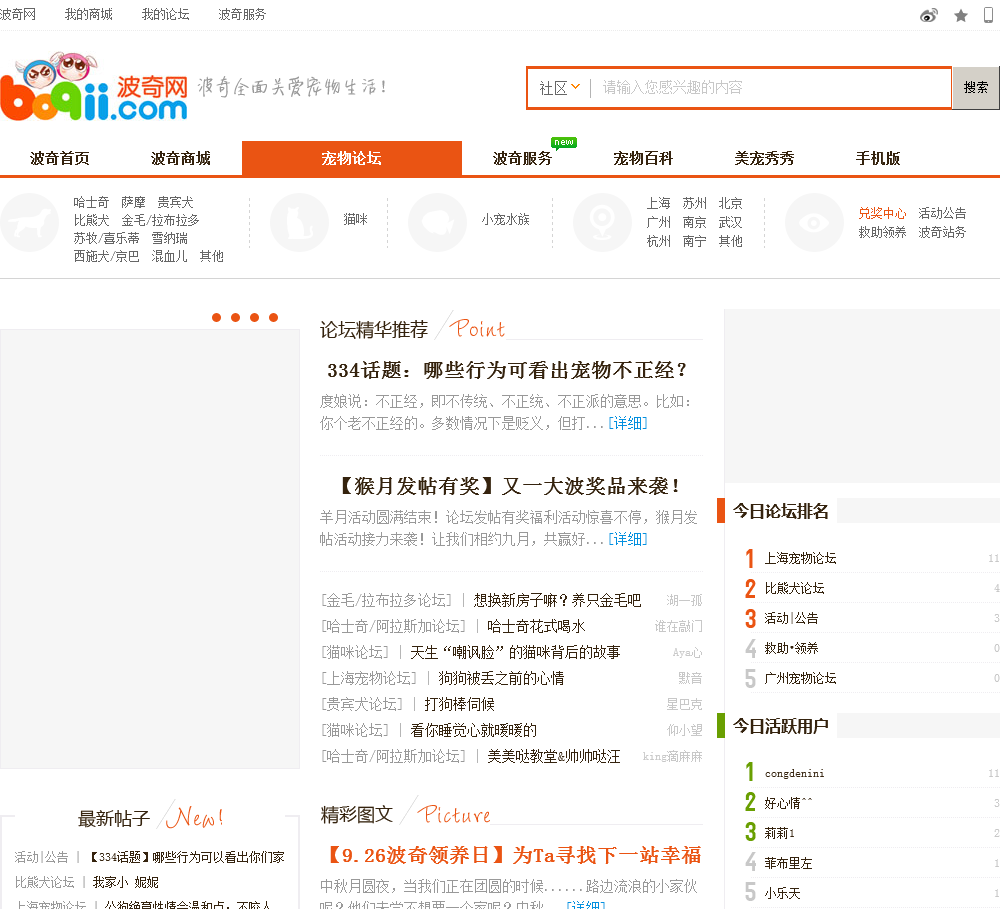The height and width of the screenshot is (909, 1000).
Task: Click the star favorite icon
Action: (960, 15)
